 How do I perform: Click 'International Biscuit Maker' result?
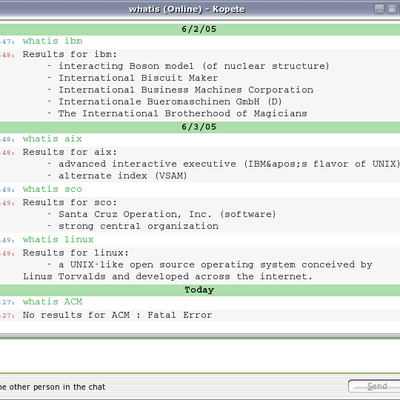pos(138,78)
